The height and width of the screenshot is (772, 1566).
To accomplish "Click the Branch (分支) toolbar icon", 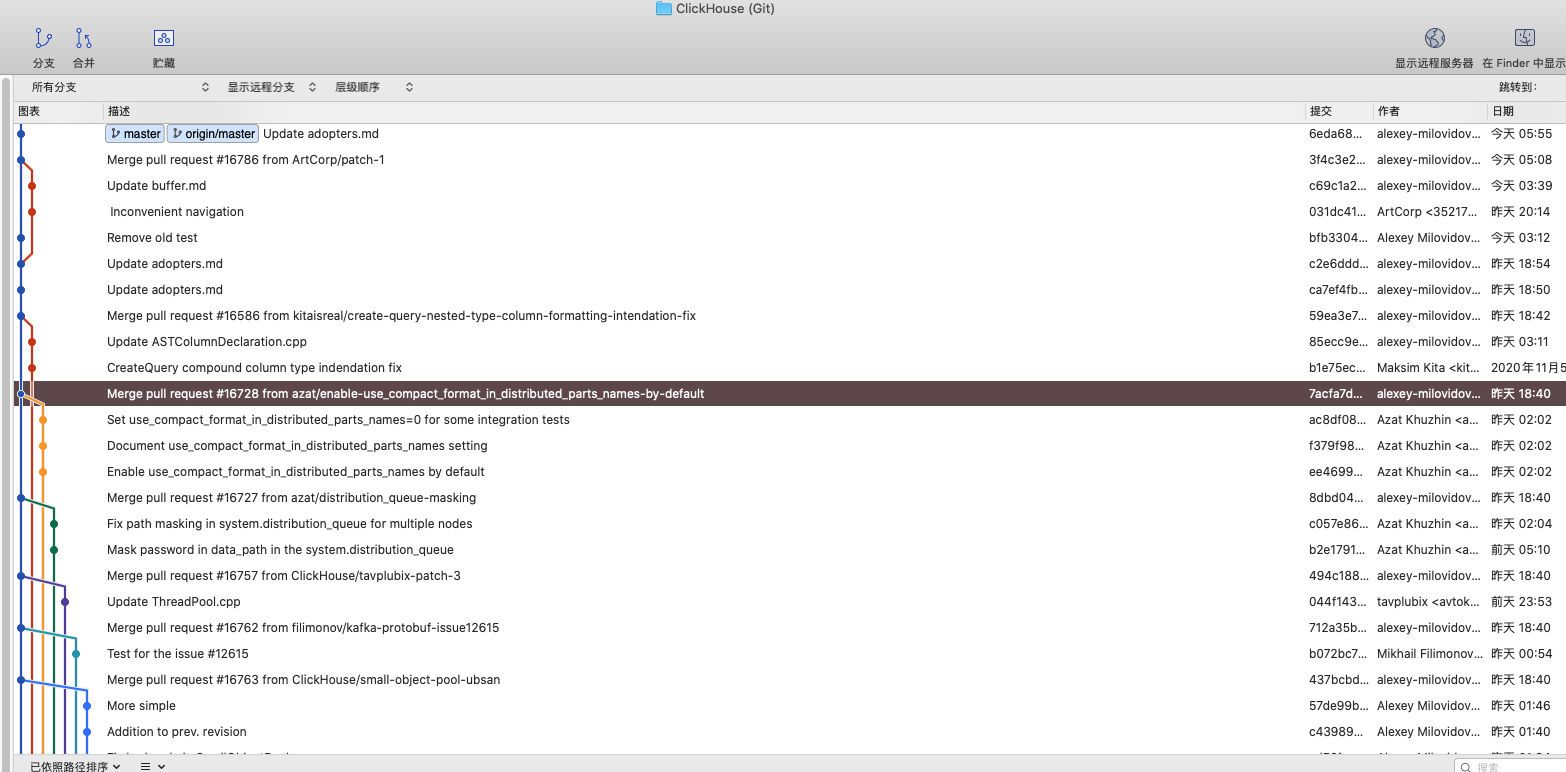I will (x=43, y=39).
